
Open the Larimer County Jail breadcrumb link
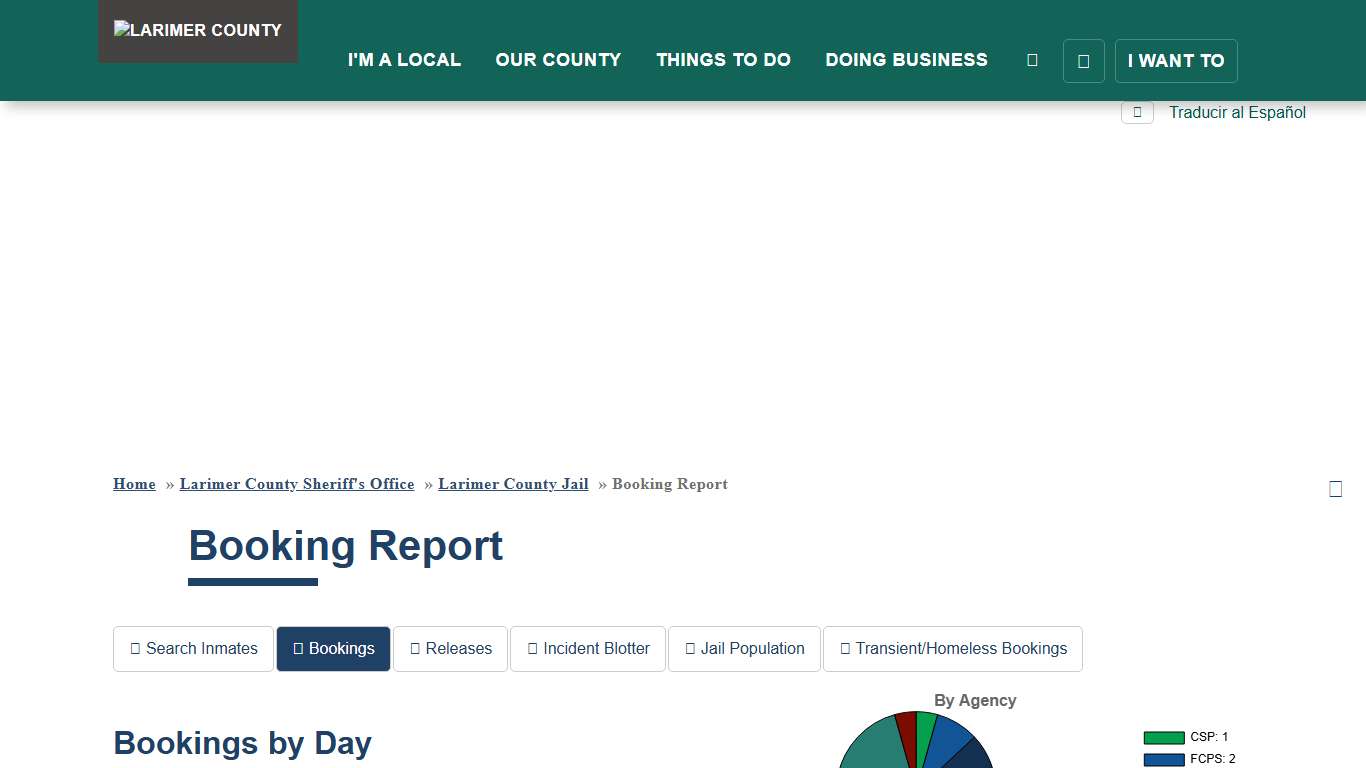(x=513, y=484)
